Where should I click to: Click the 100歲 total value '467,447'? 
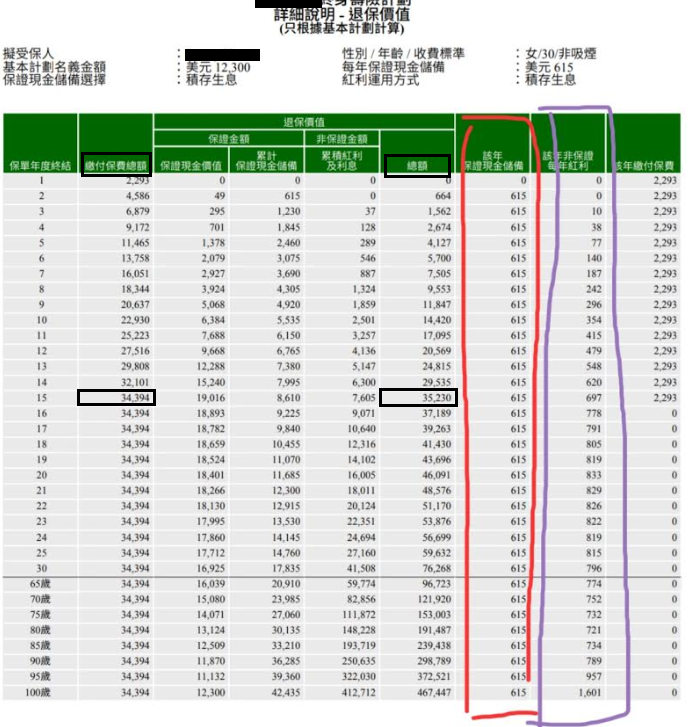434,692
